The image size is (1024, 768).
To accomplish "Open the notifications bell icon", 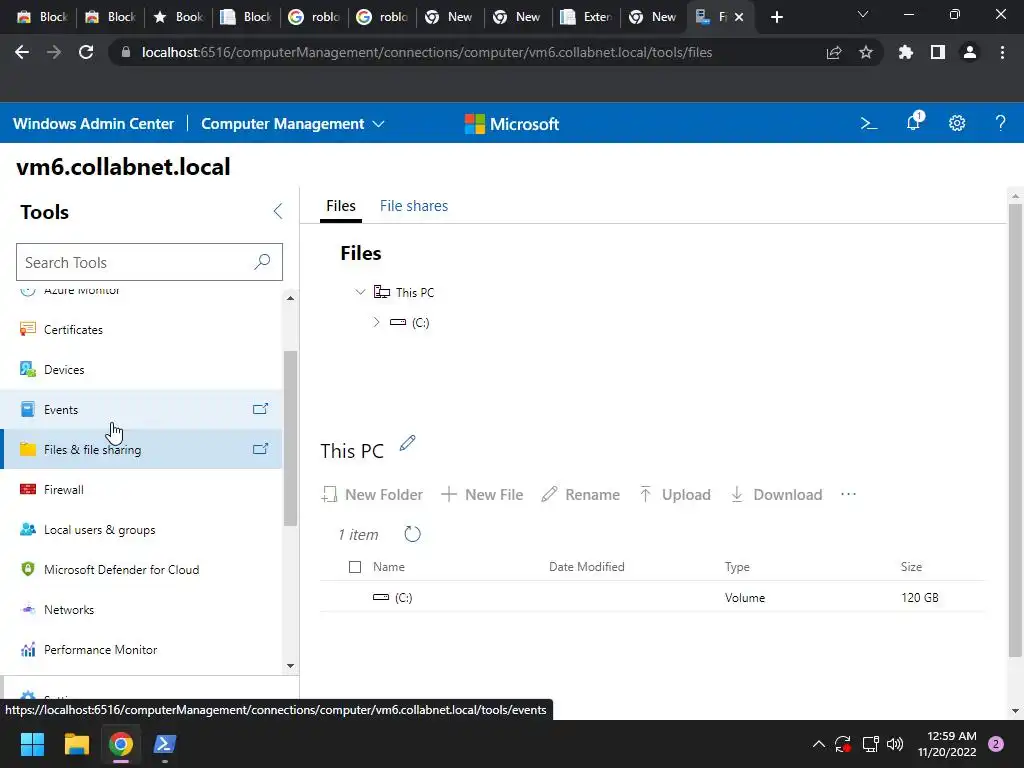I will point(914,121).
